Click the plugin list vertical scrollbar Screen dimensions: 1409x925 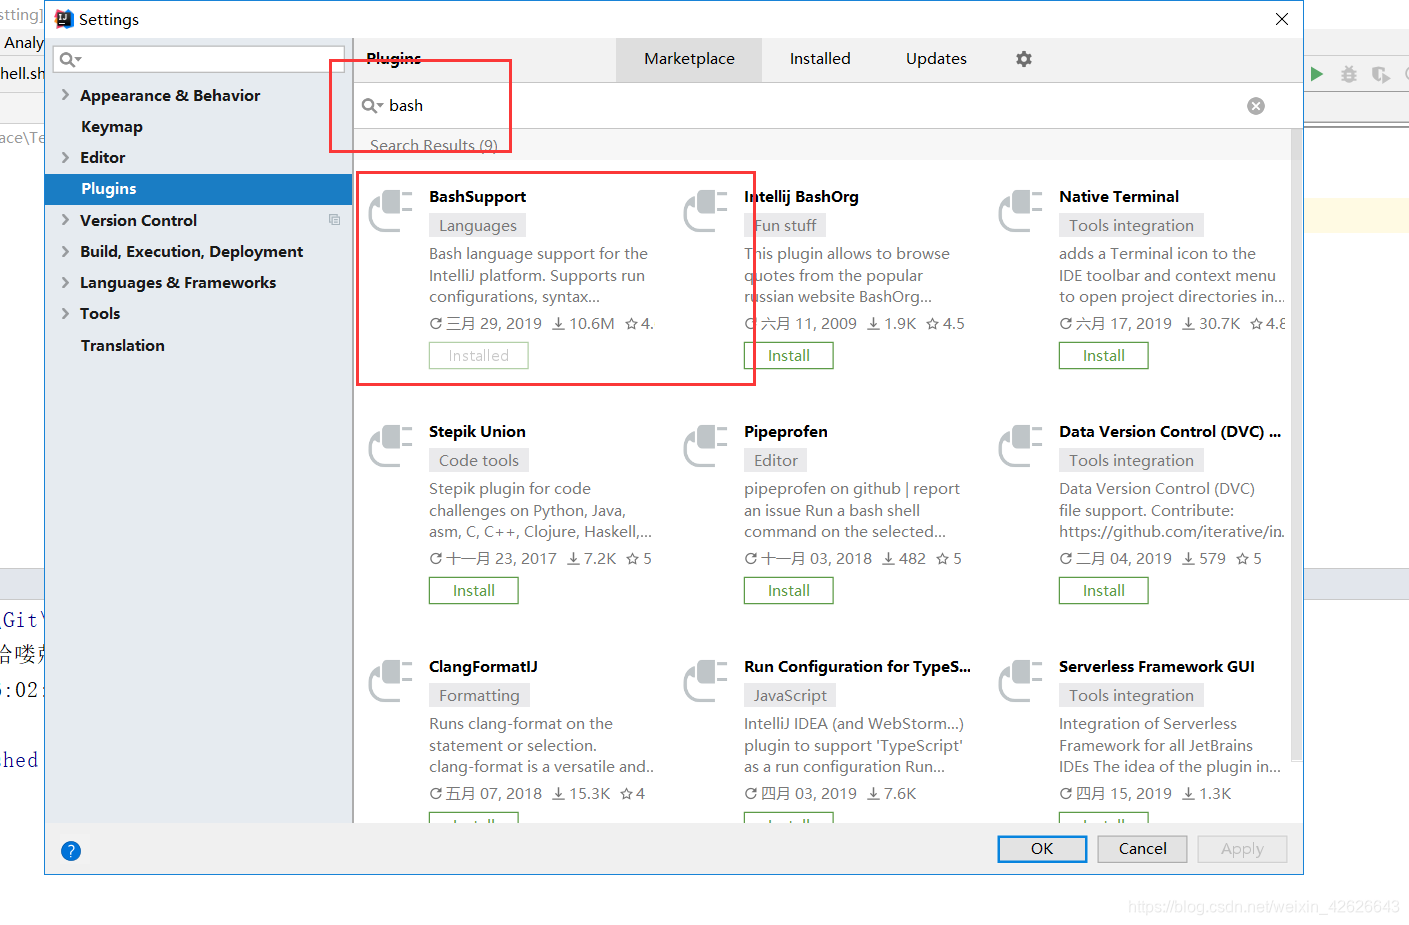[x=1296, y=445]
